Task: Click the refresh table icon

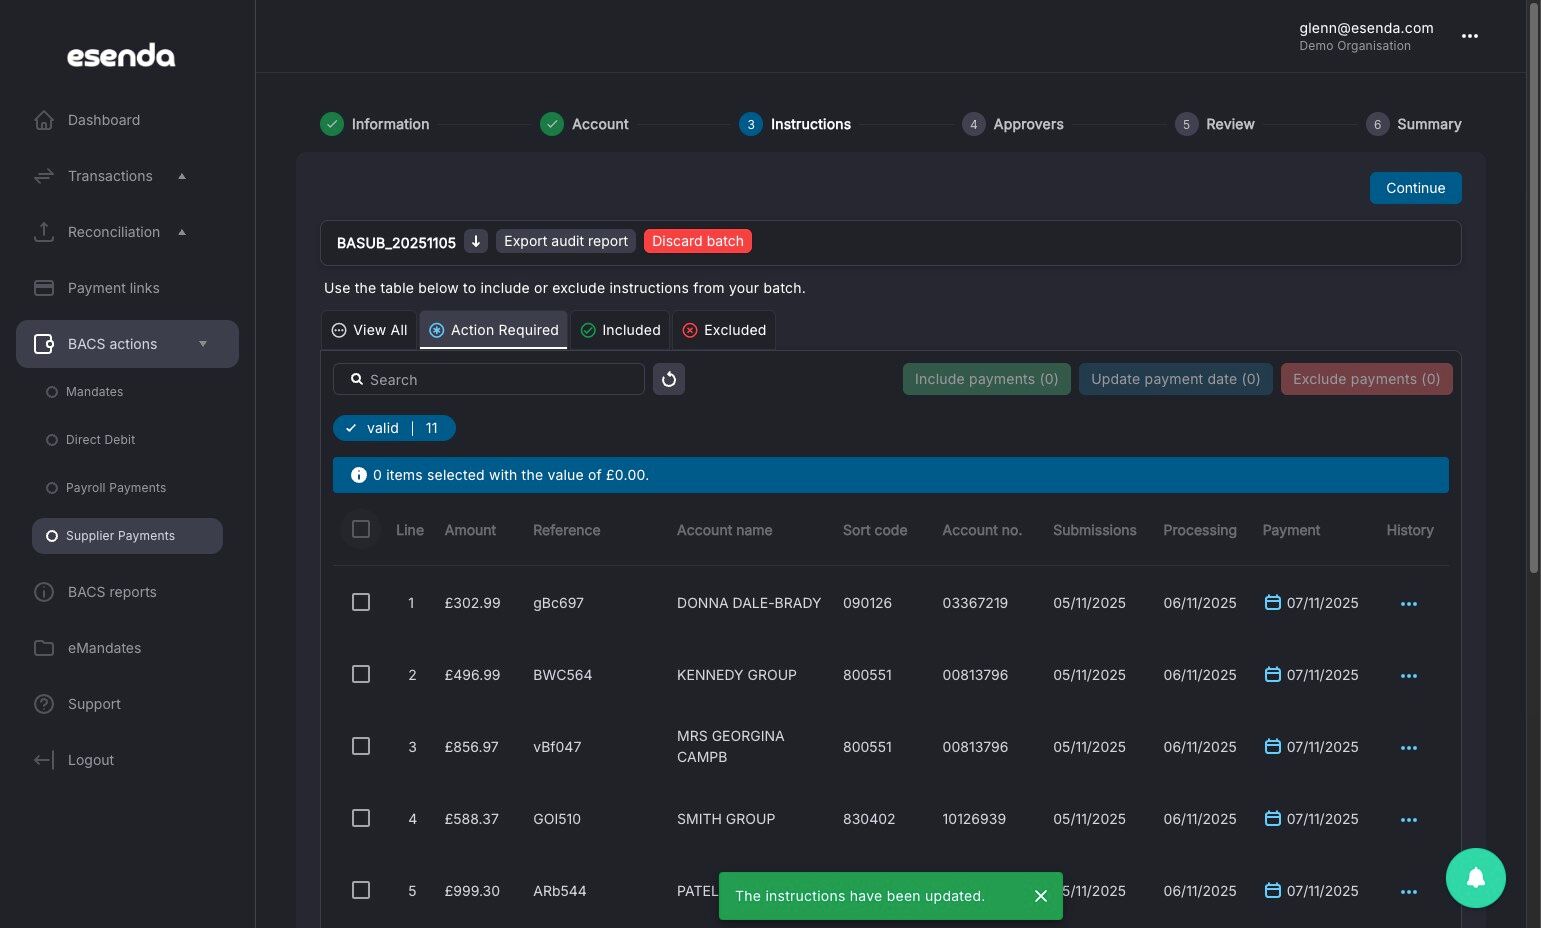Action: [669, 379]
